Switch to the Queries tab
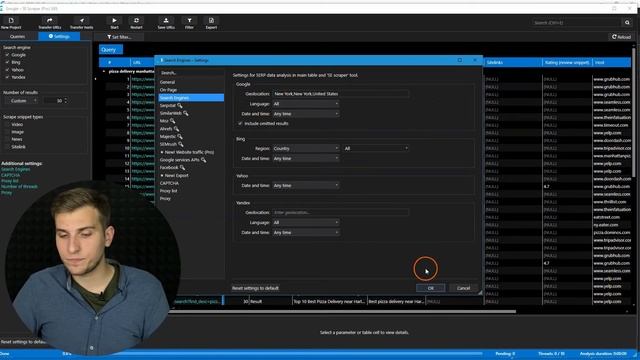The height and width of the screenshot is (360, 640). (18, 36)
